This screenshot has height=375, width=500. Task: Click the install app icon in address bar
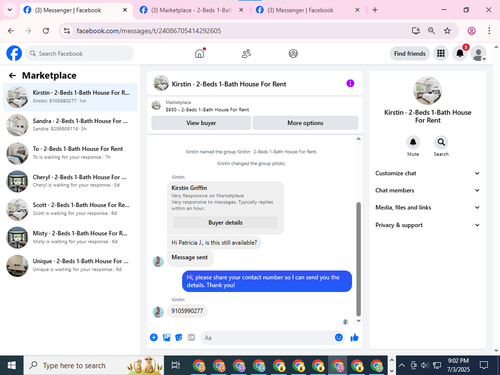416,31
